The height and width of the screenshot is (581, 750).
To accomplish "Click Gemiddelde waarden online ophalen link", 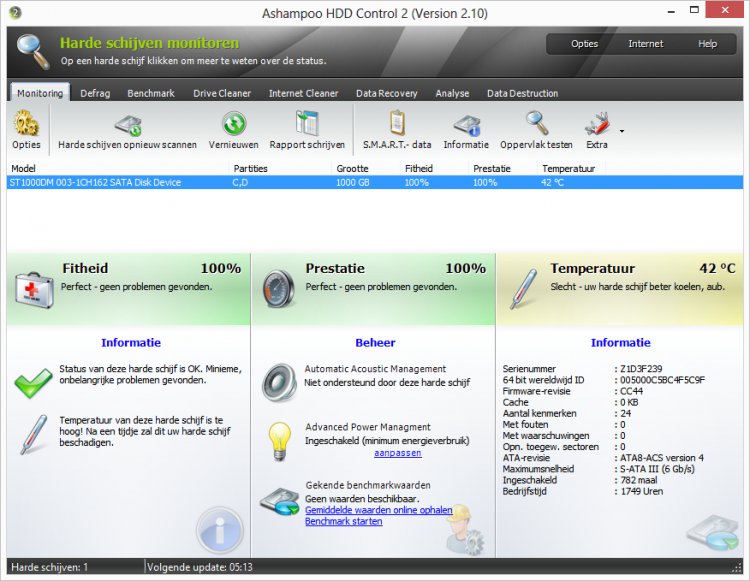I will pyautogui.click(x=378, y=510).
